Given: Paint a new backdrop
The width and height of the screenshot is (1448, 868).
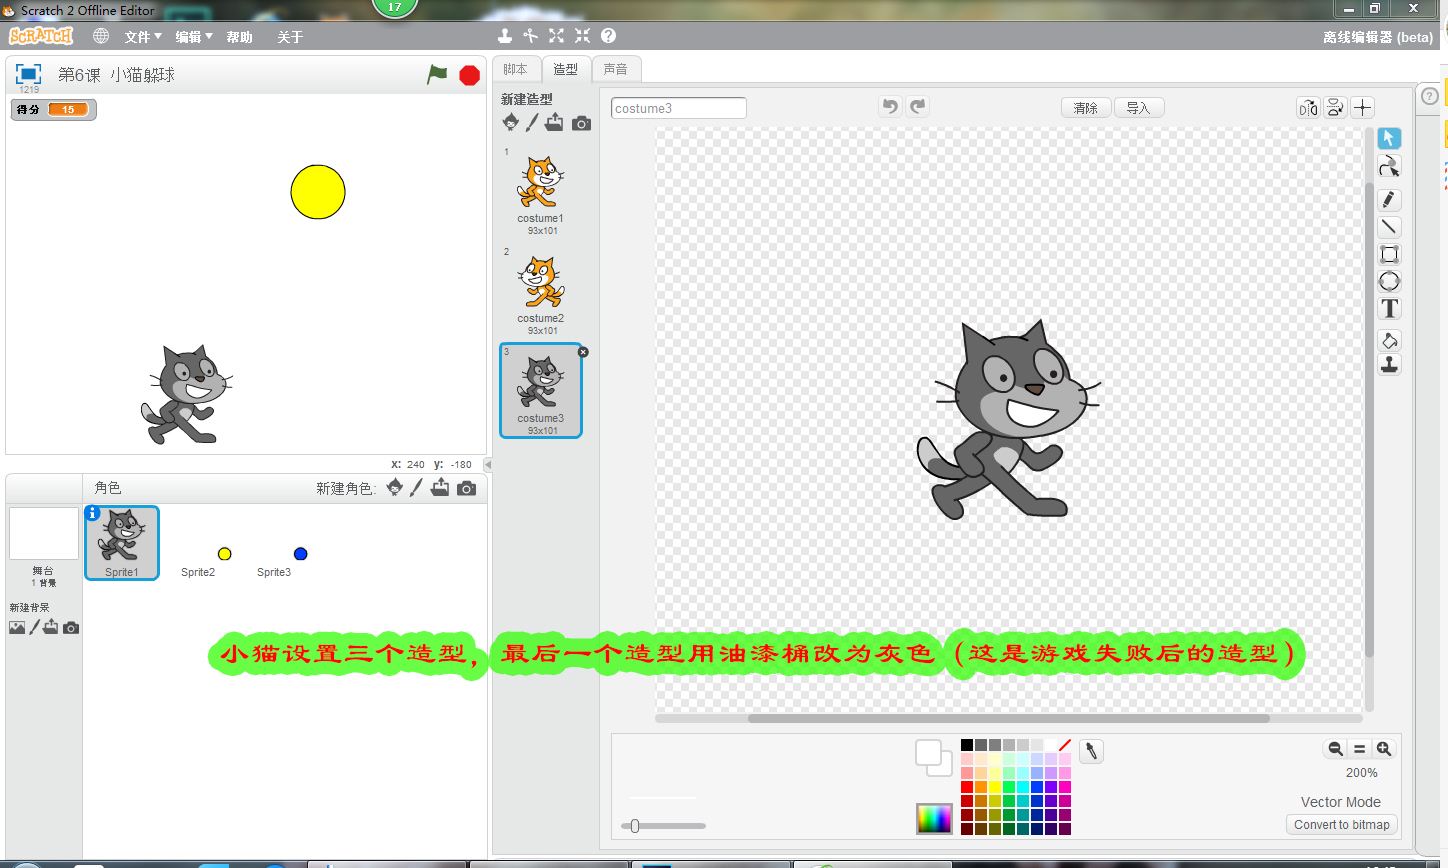Looking at the screenshot, I should click(35, 627).
